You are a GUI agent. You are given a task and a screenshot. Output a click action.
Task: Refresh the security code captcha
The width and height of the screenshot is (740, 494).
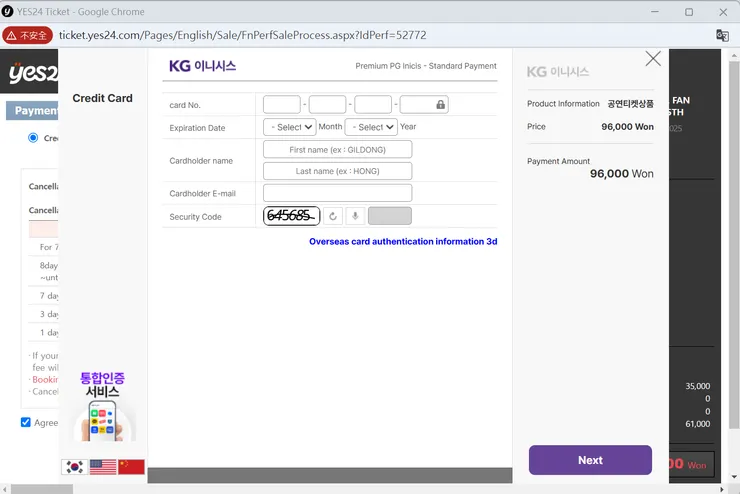coord(333,216)
